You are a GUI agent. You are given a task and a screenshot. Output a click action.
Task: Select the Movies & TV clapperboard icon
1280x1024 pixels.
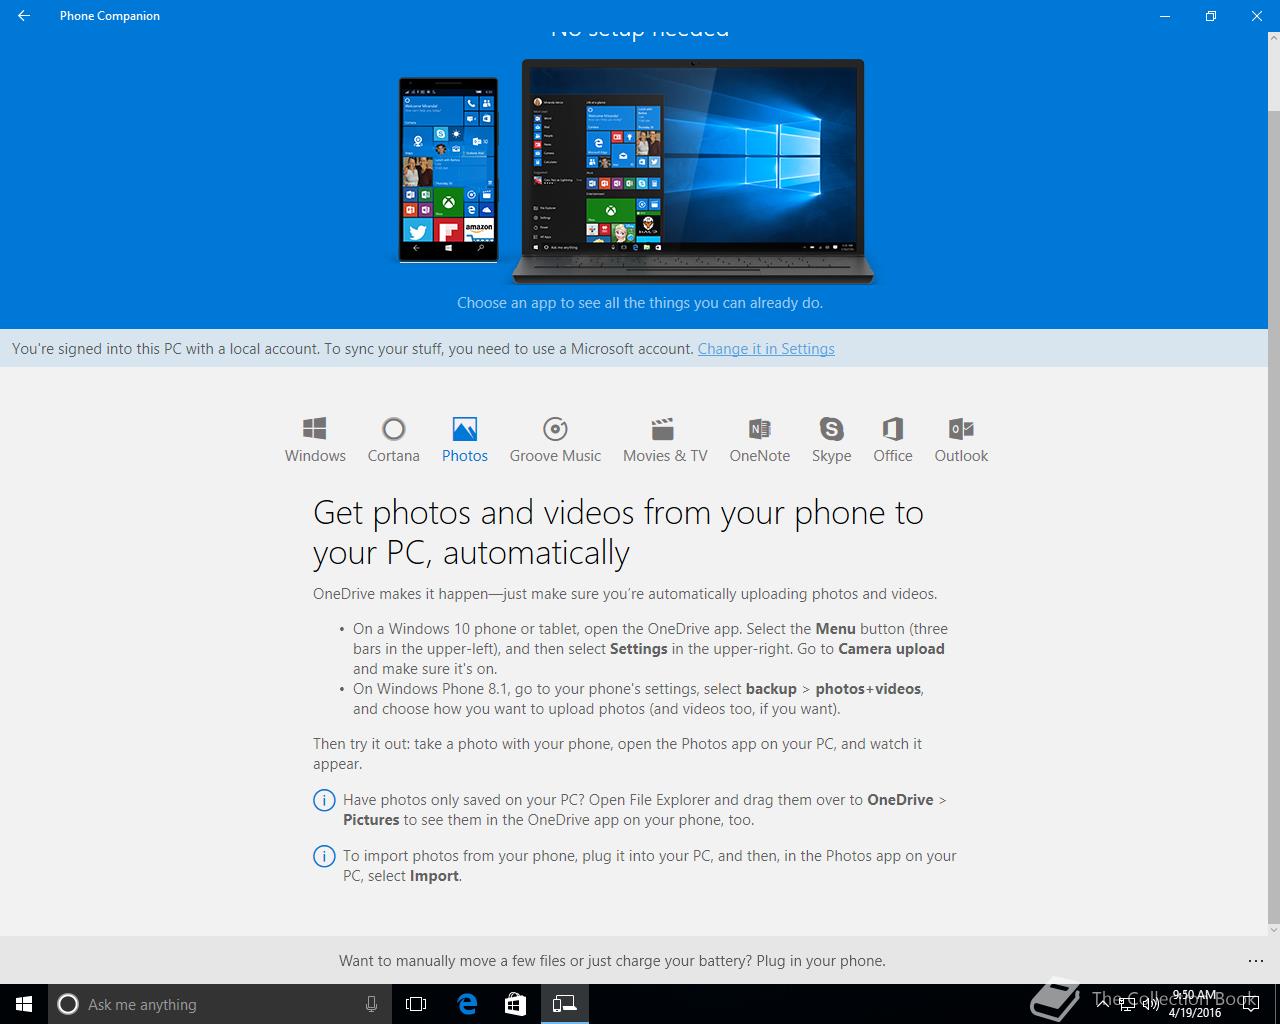coord(662,429)
